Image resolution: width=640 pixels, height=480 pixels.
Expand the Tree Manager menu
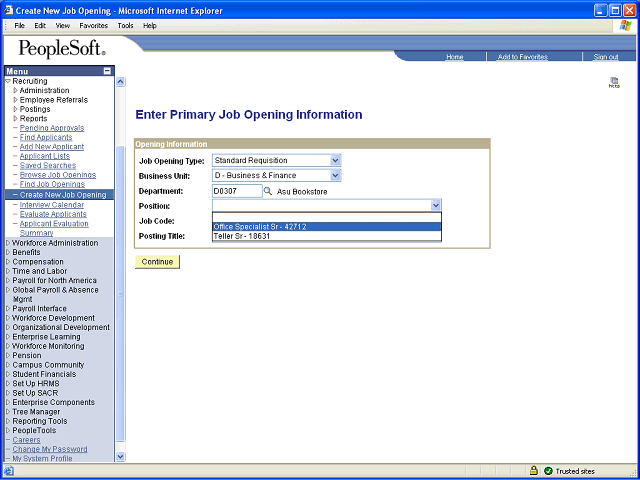pyautogui.click(x=8, y=411)
